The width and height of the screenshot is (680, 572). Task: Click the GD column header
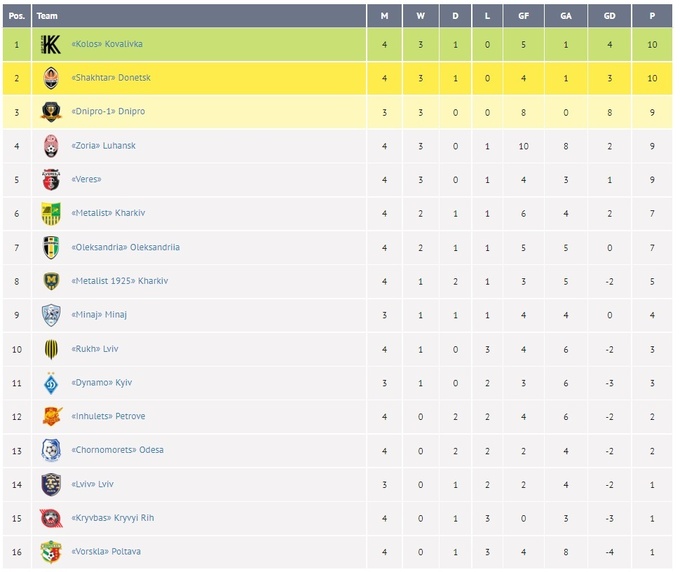(609, 16)
